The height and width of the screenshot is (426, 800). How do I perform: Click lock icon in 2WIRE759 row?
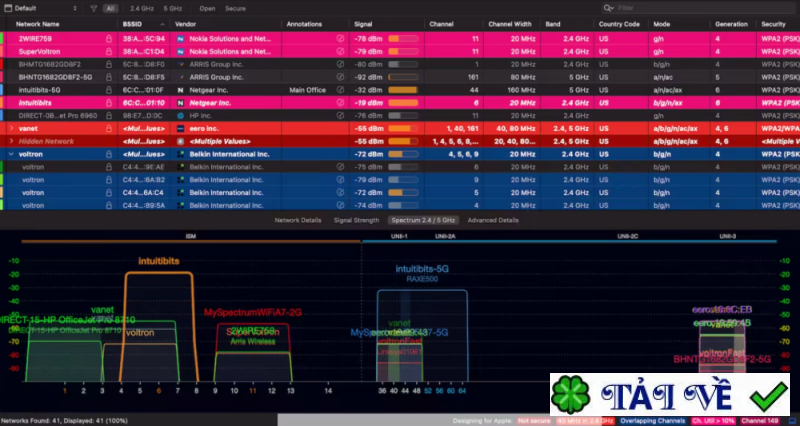[x=109, y=38]
